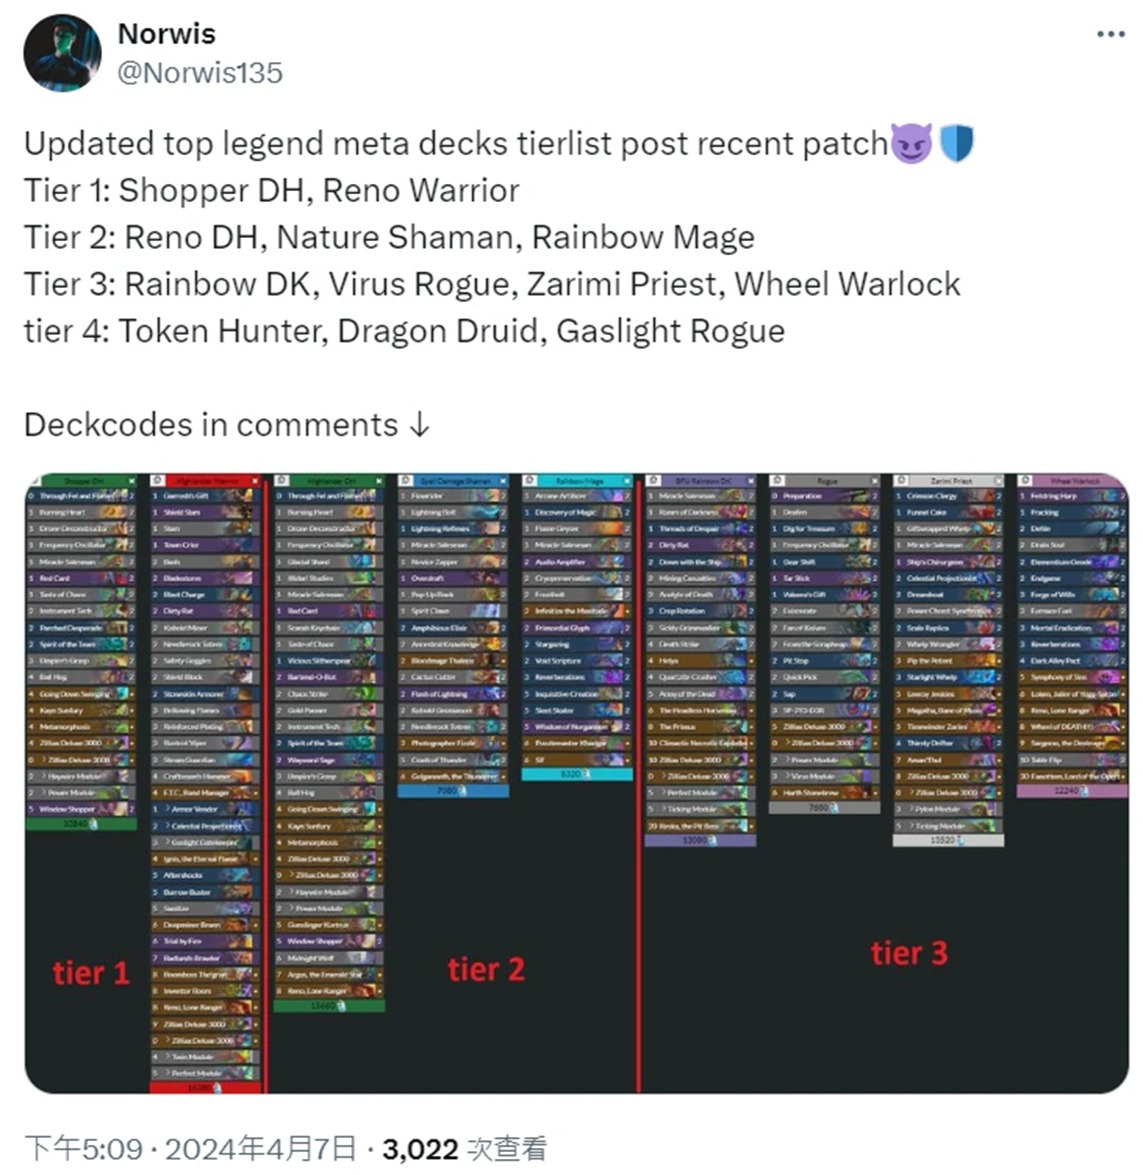Click copy icon on Spell Damage Shaman deck
This screenshot has width=1143, height=1175.
click(x=405, y=480)
